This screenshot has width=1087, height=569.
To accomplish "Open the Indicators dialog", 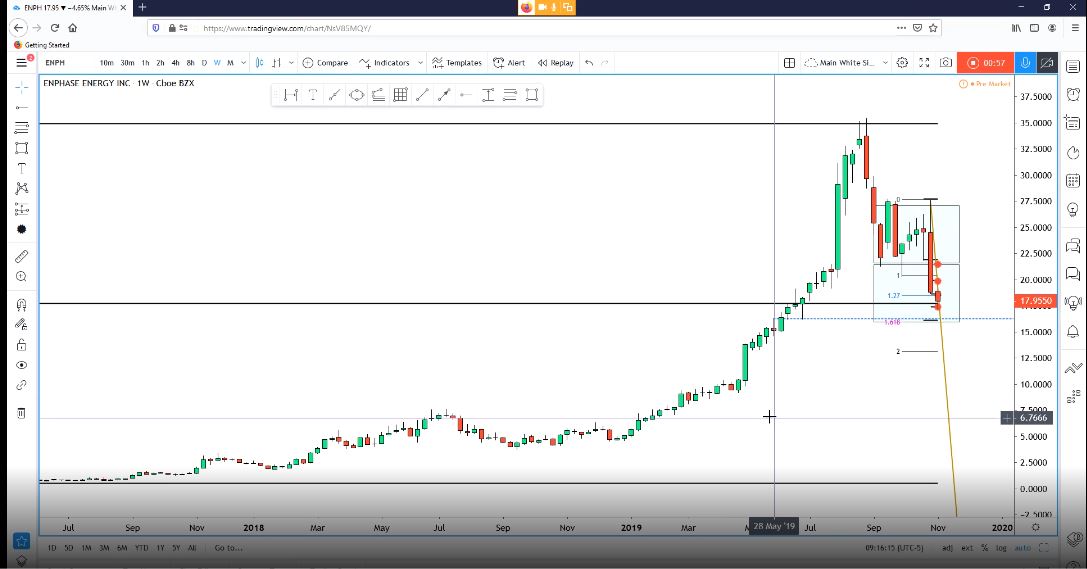I will 384,62.
